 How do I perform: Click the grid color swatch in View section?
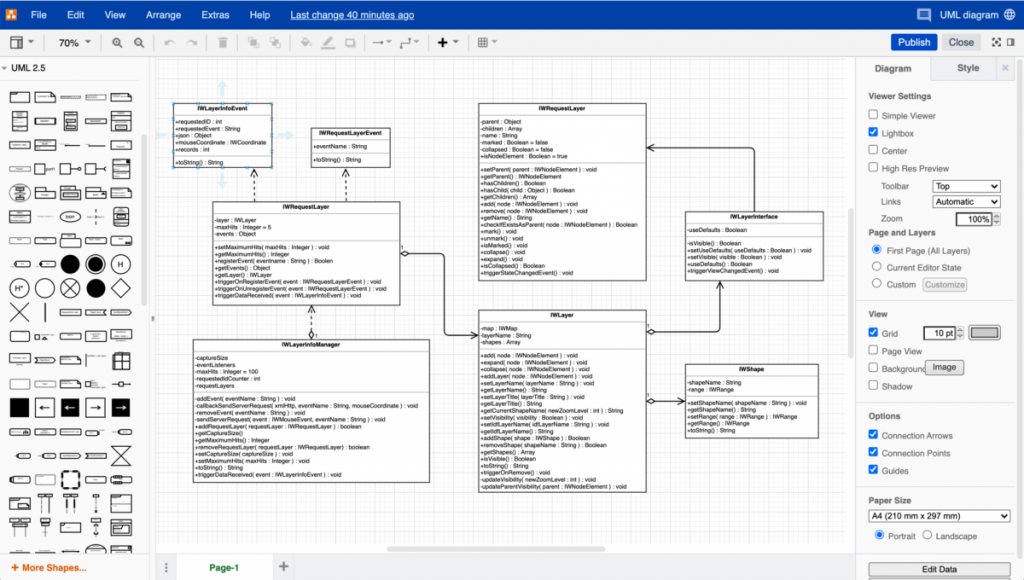985,332
